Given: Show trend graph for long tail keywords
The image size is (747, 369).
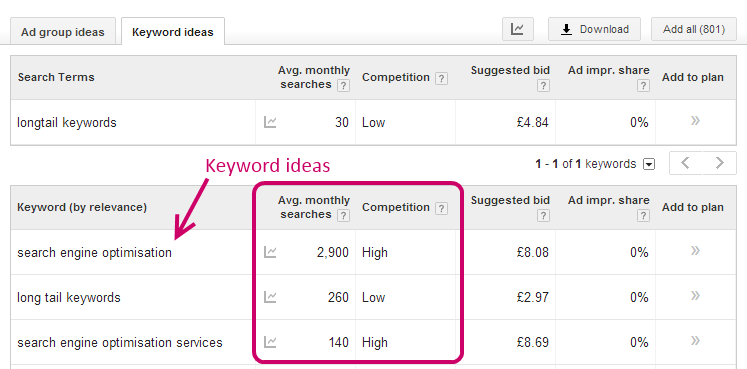Looking at the screenshot, I should tap(270, 297).
